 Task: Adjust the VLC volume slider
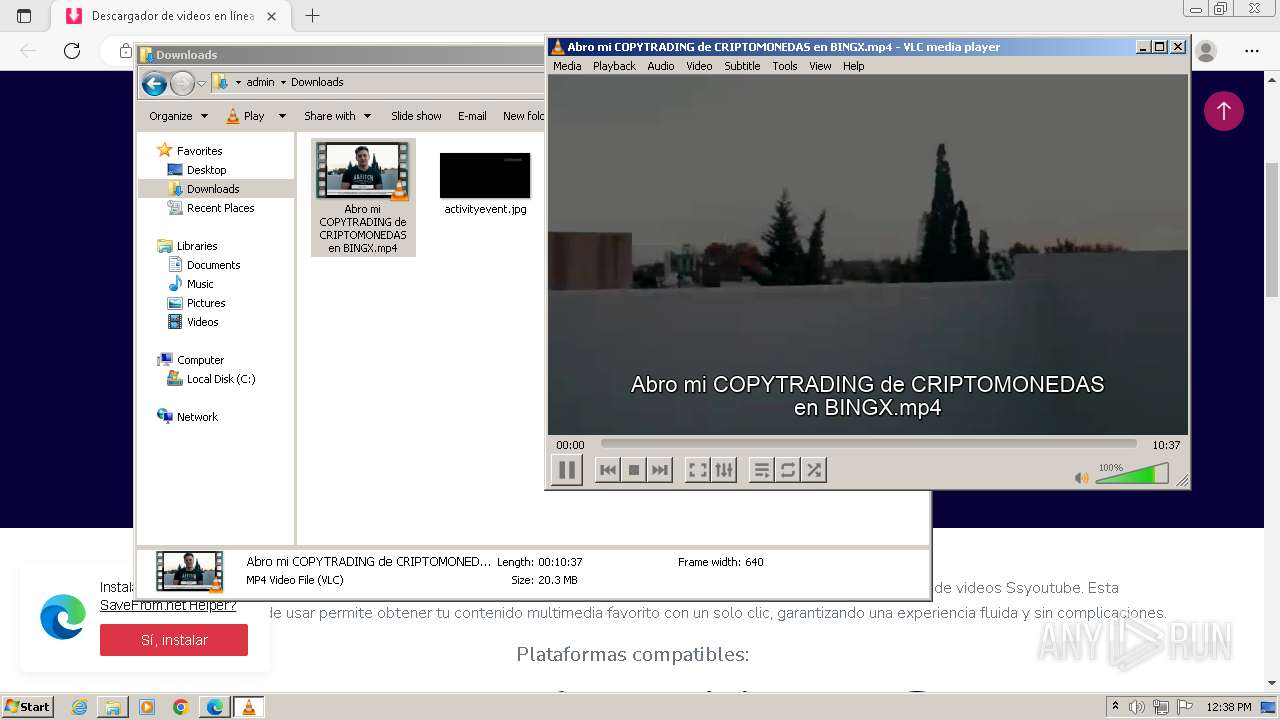click(1132, 474)
